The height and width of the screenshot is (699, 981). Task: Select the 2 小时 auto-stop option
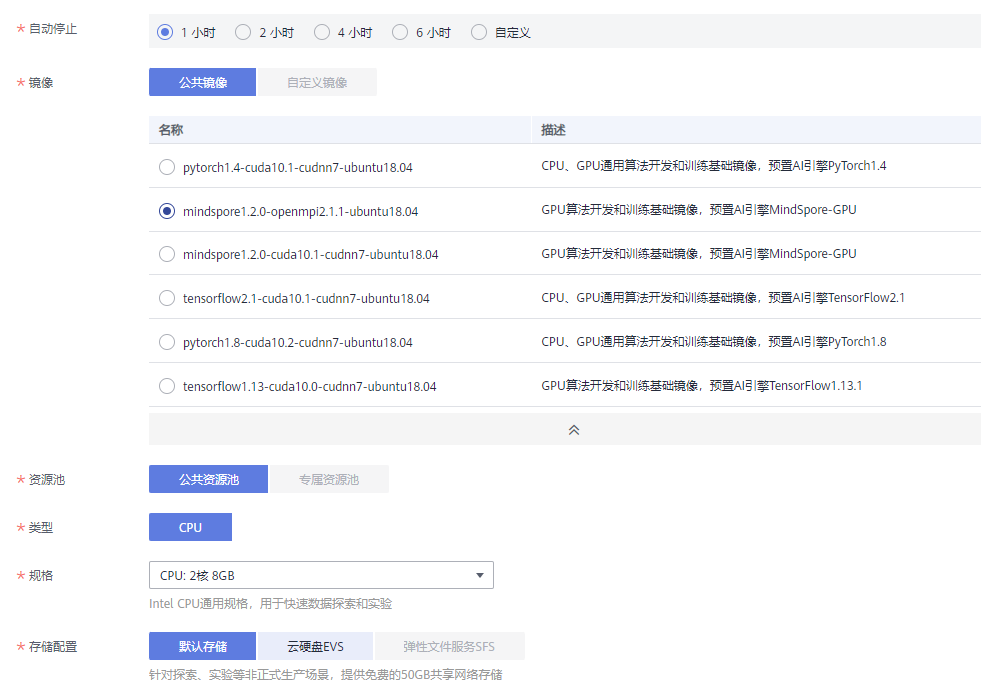(x=243, y=32)
